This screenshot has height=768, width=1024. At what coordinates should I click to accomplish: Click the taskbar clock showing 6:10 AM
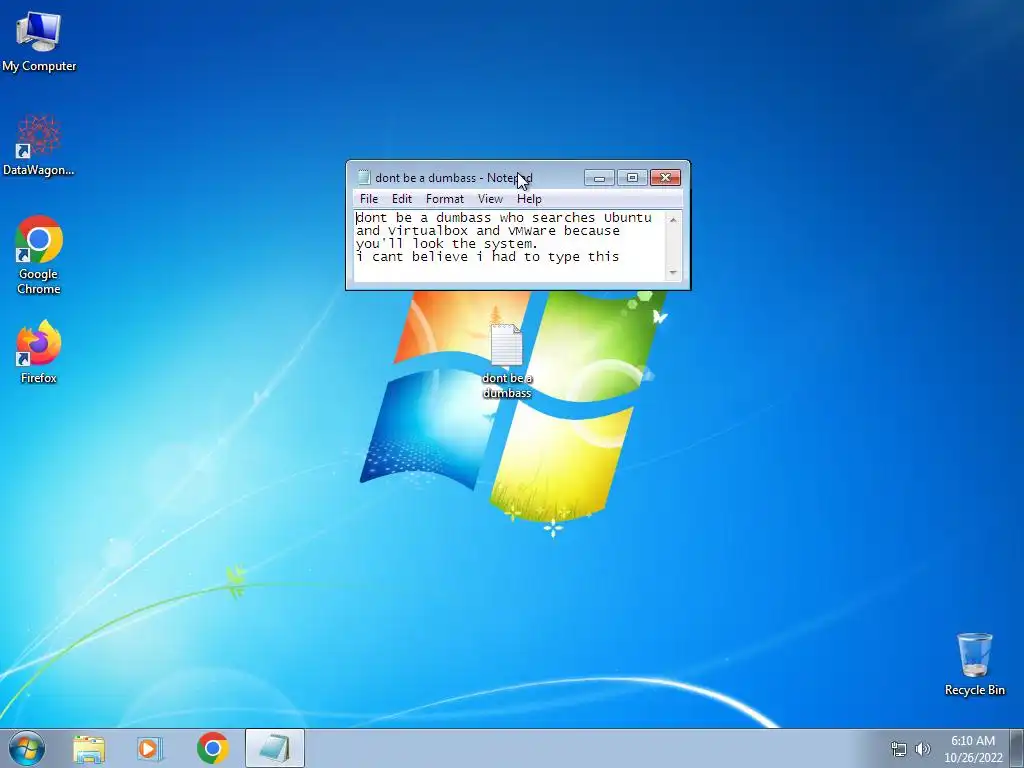pyautogui.click(x=972, y=749)
